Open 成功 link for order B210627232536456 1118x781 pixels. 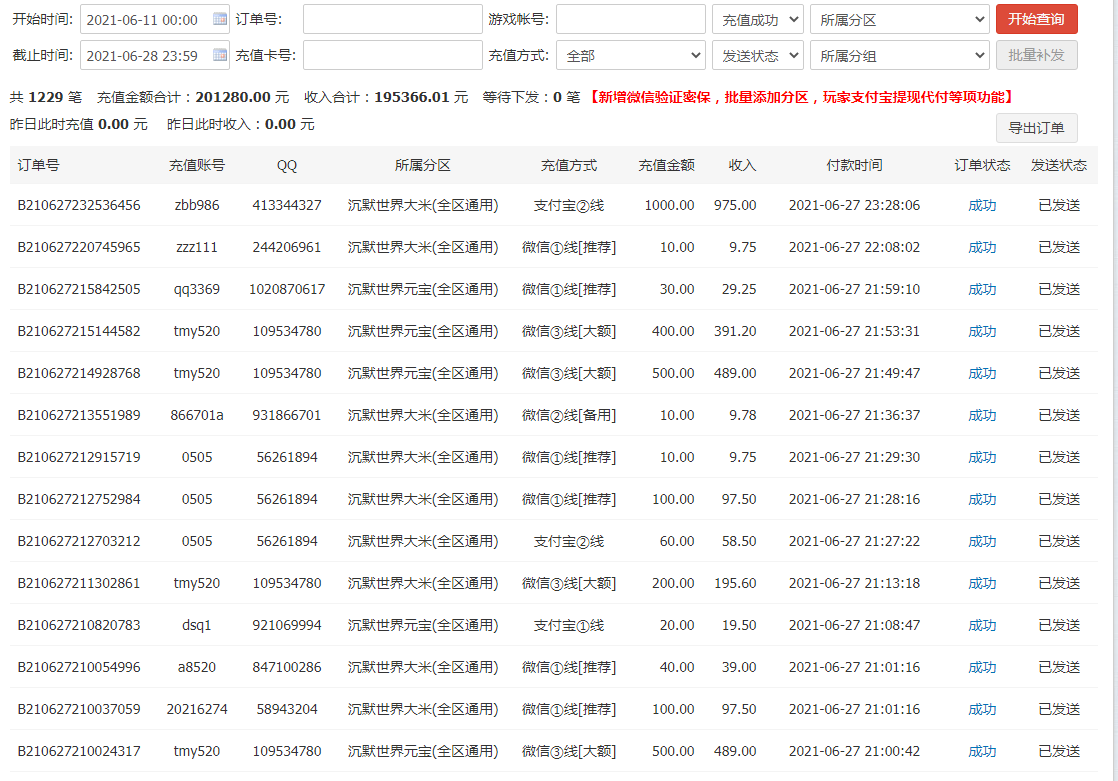tap(982, 205)
